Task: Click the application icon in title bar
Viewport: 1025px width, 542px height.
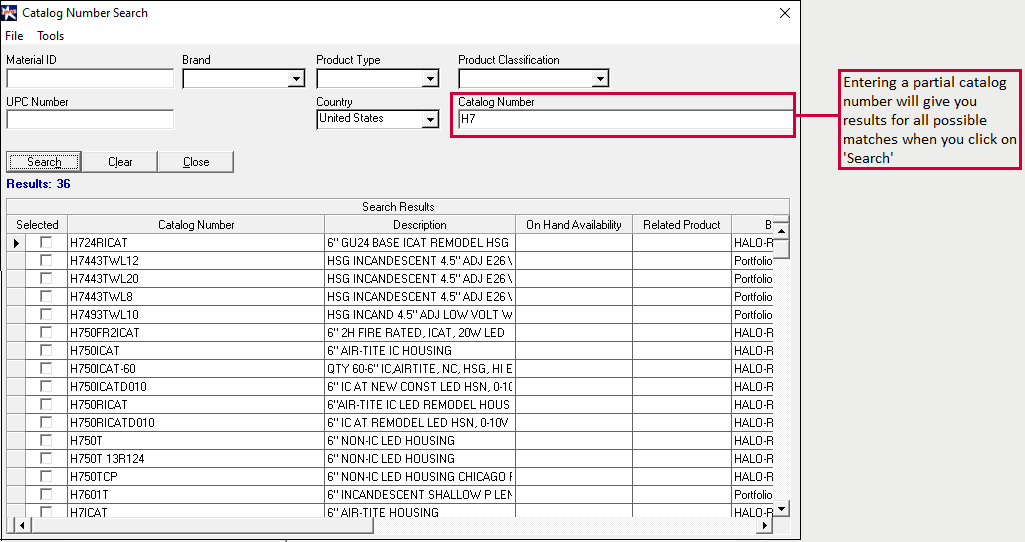Action: click(10, 13)
